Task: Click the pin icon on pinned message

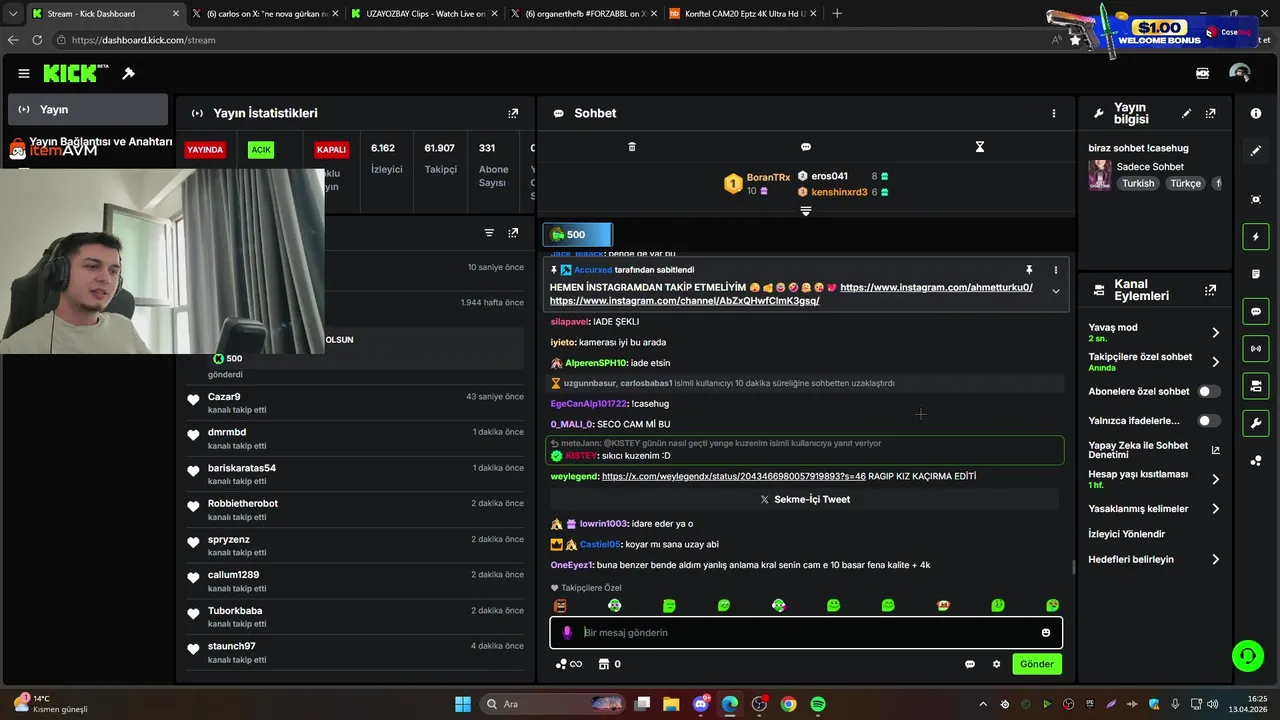Action: tap(1028, 270)
